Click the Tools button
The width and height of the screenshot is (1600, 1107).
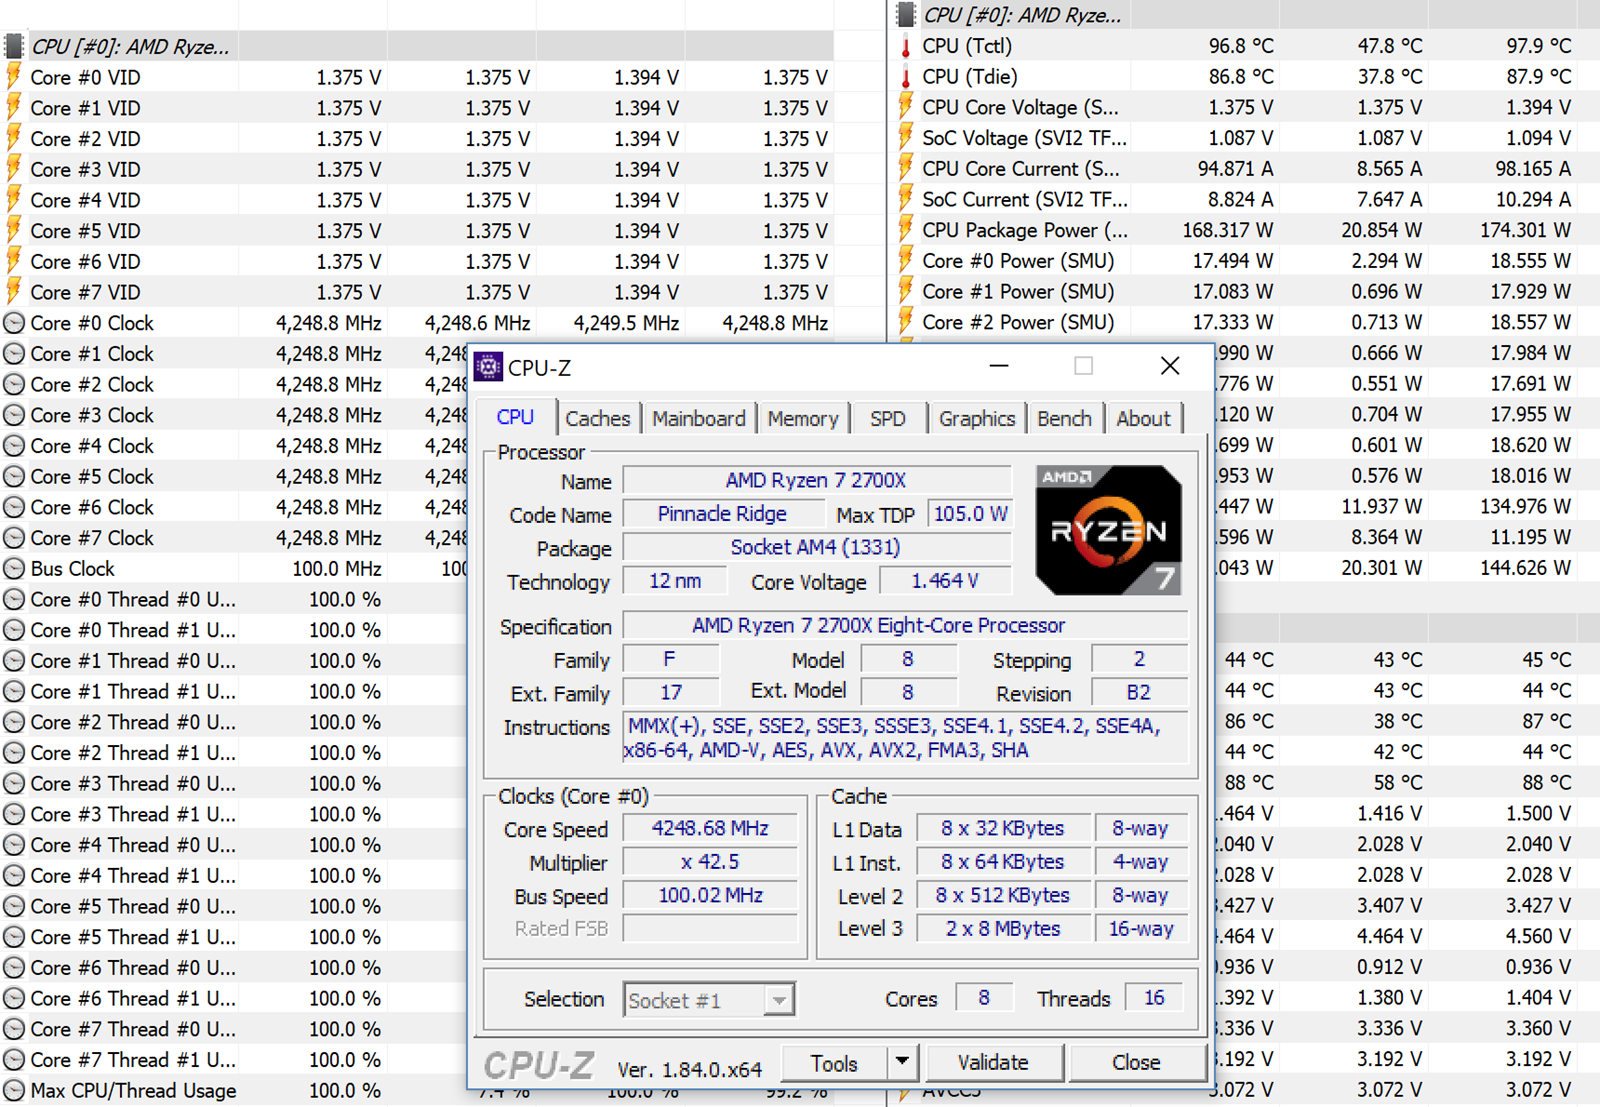coord(835,1063)
